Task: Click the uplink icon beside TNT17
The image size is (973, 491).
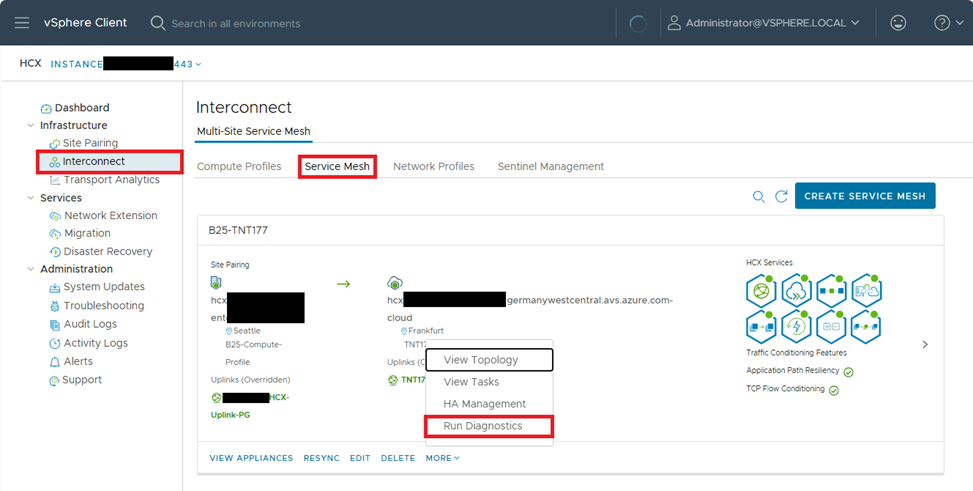Action: pos(393,380)
